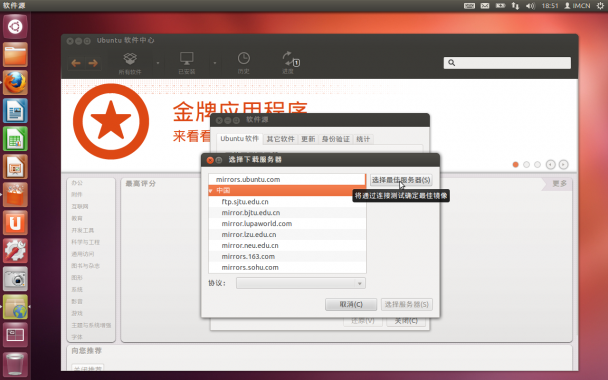The image size is (608, 380).
Task: Open the power gear session menu
Action: pyautogui.click(x=600, y=6)
